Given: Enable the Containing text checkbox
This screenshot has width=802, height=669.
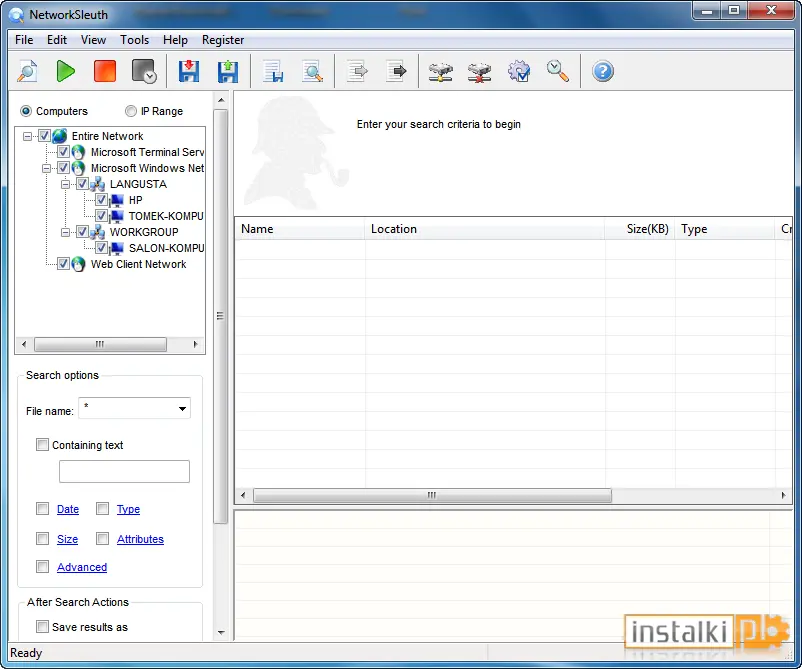Looking at the screenshot, I should pyautogui.click(x=42, y=444).
